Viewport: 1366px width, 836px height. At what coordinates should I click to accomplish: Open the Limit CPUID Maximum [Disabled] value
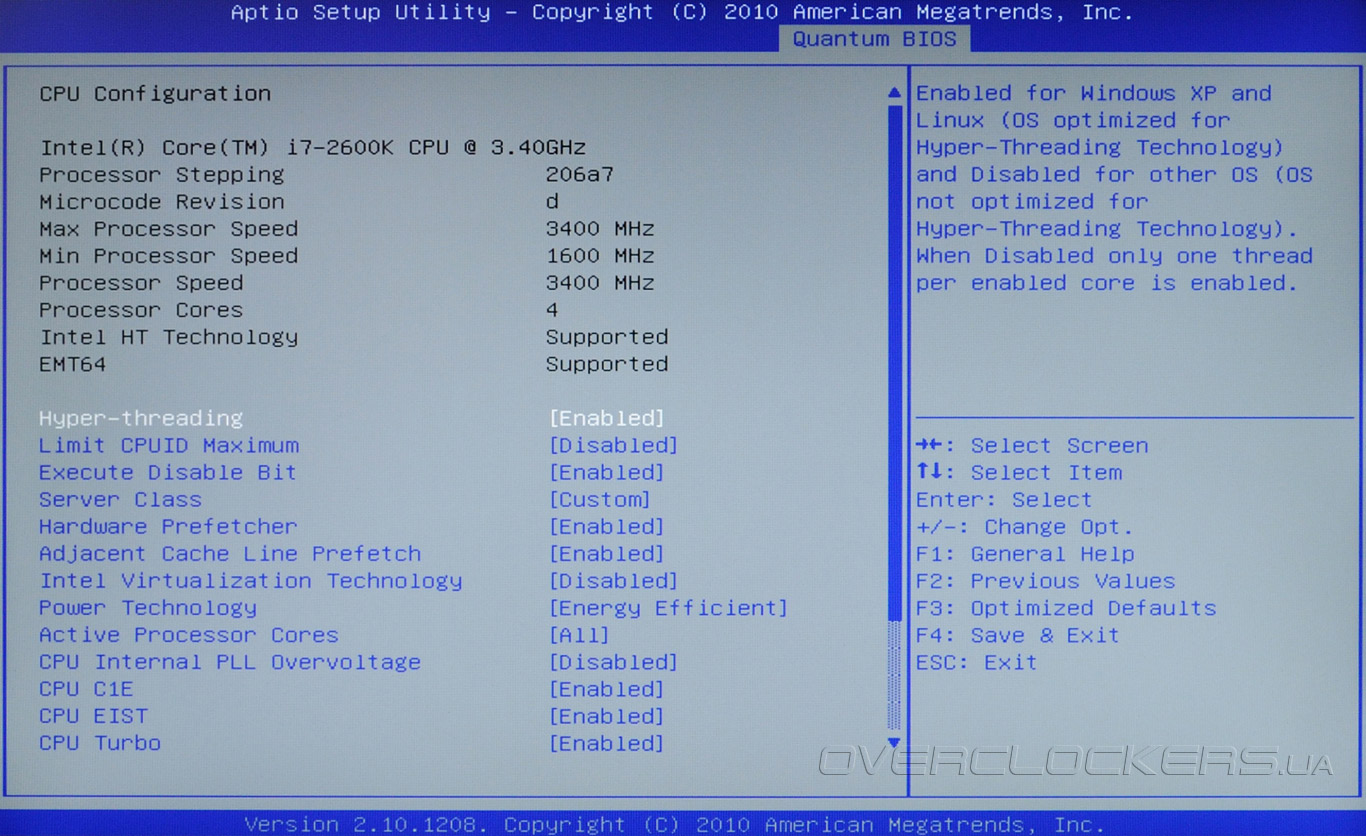[613, 445]
